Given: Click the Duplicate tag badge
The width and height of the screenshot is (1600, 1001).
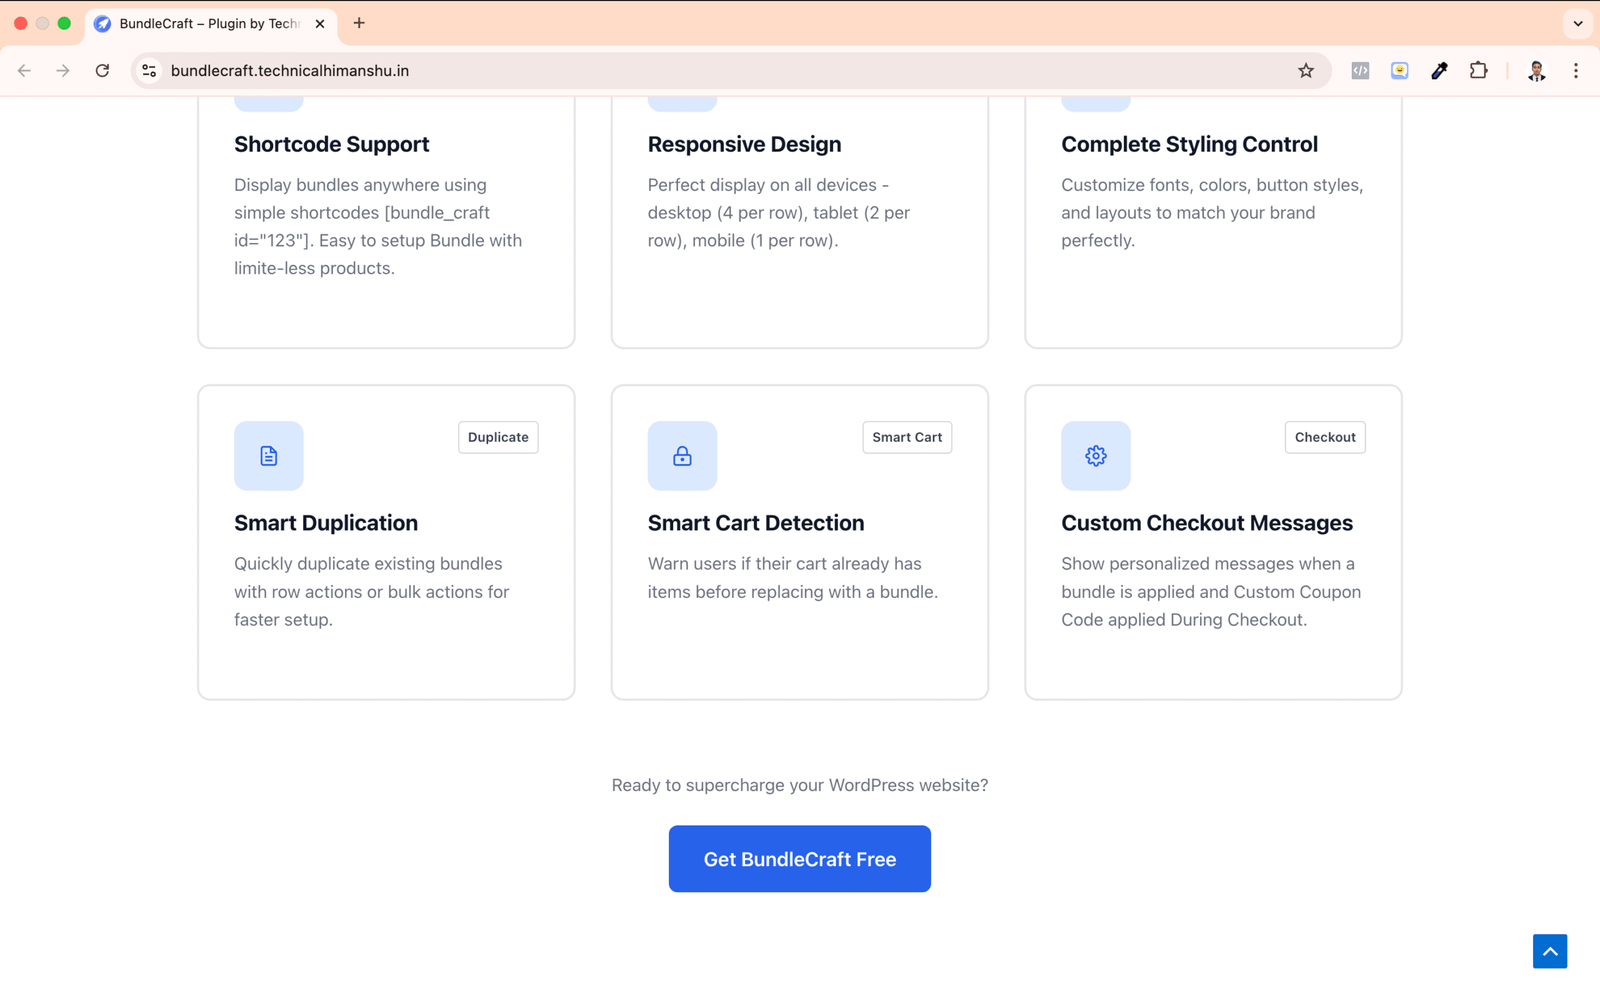Looking at the screenshot, I should (498, 437).
